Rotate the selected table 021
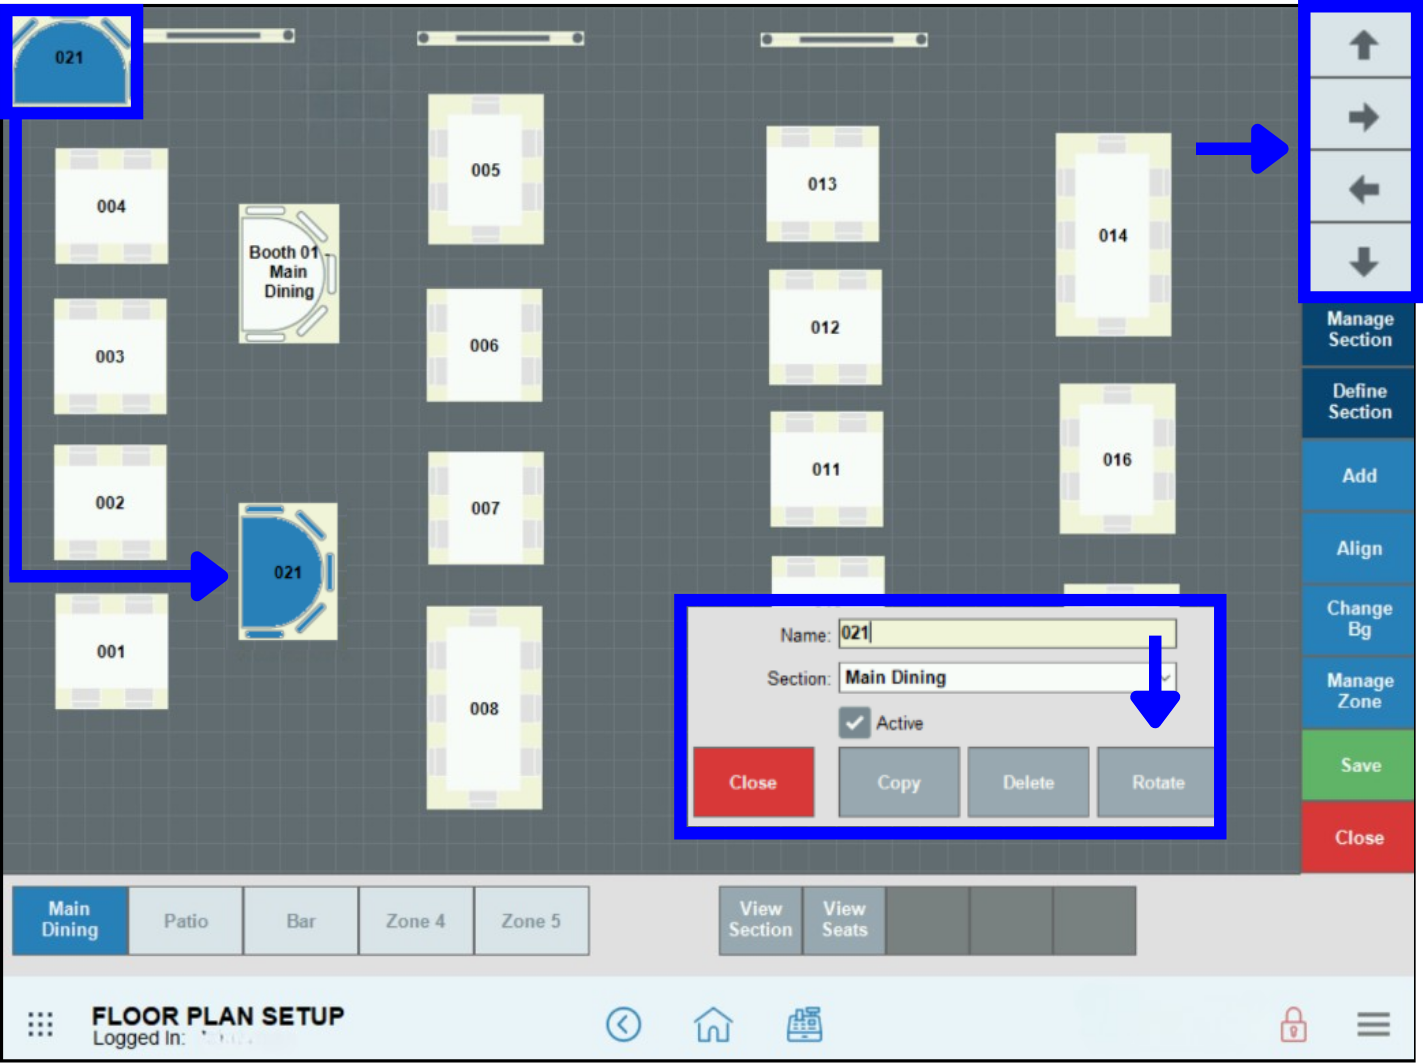1425x1063 pixels. pyautogui.click(x=1155, y=782)
